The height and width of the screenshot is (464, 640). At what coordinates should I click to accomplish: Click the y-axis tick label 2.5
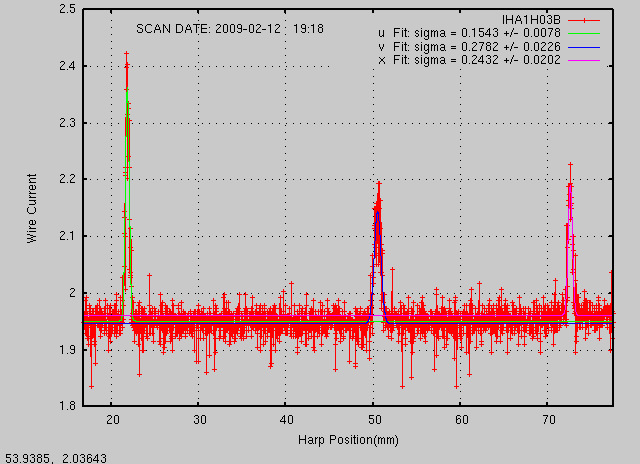point(68,9)
